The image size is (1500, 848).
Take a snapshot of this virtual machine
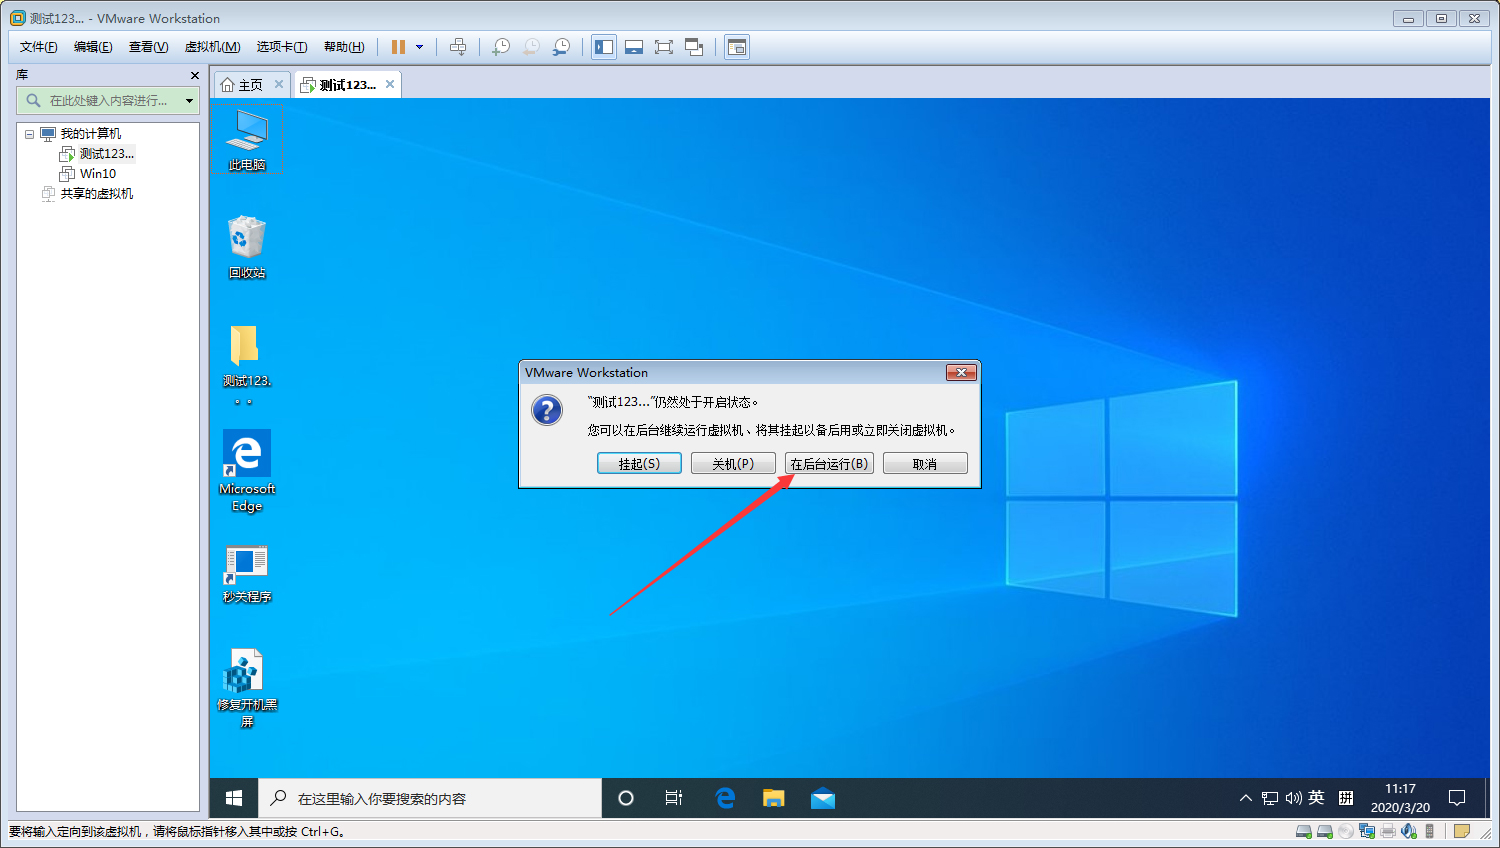point(500,46)
